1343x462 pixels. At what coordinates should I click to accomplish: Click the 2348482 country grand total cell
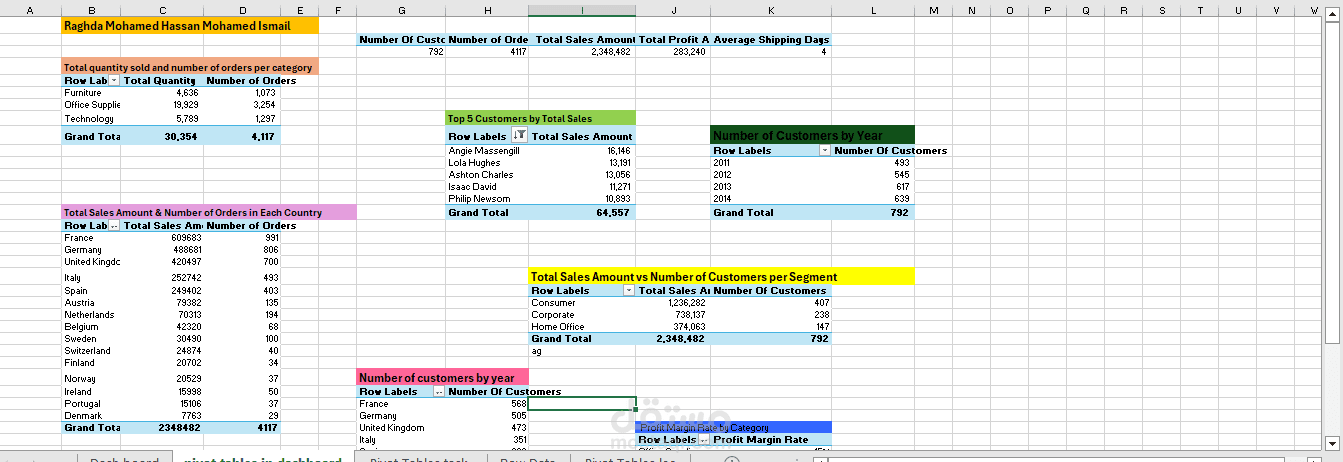coord(163,427)
